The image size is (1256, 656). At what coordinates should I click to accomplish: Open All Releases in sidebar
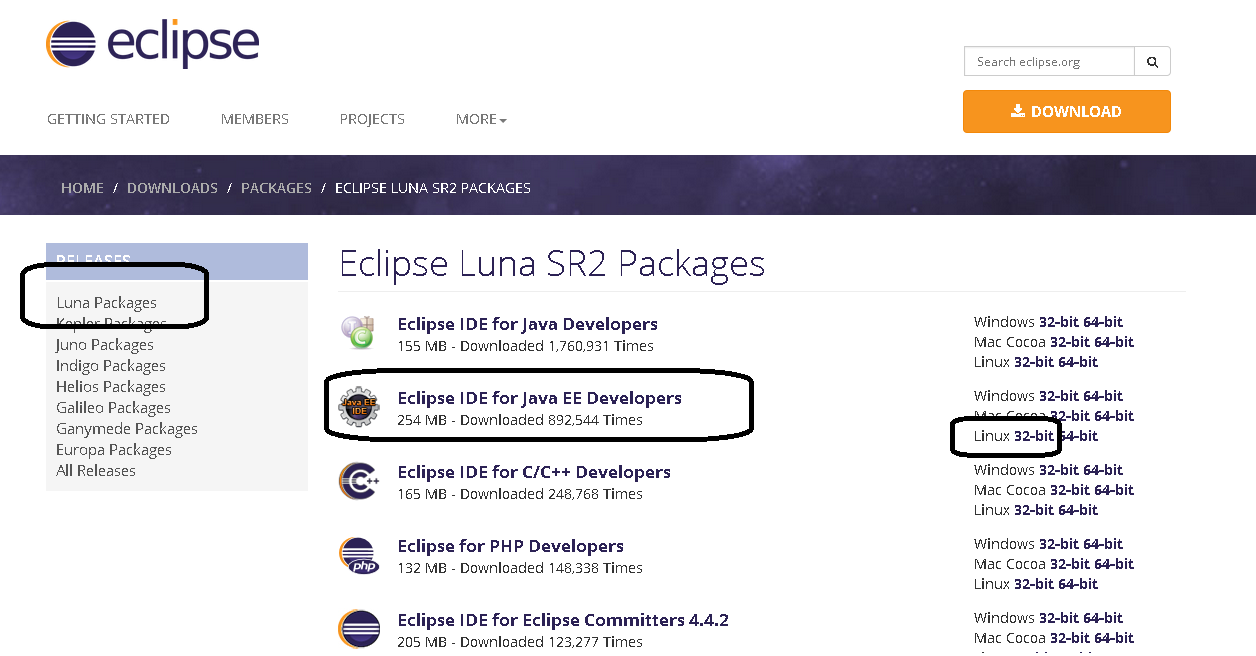(96, 471)
